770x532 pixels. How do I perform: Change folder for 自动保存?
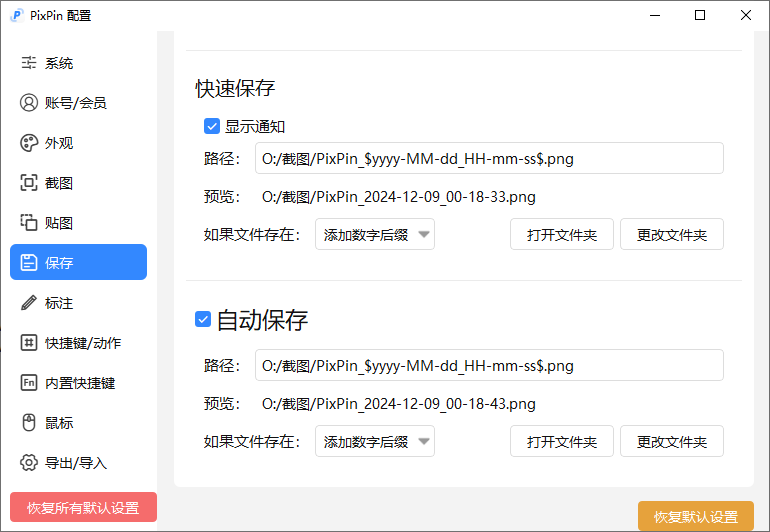click(672, 441)
